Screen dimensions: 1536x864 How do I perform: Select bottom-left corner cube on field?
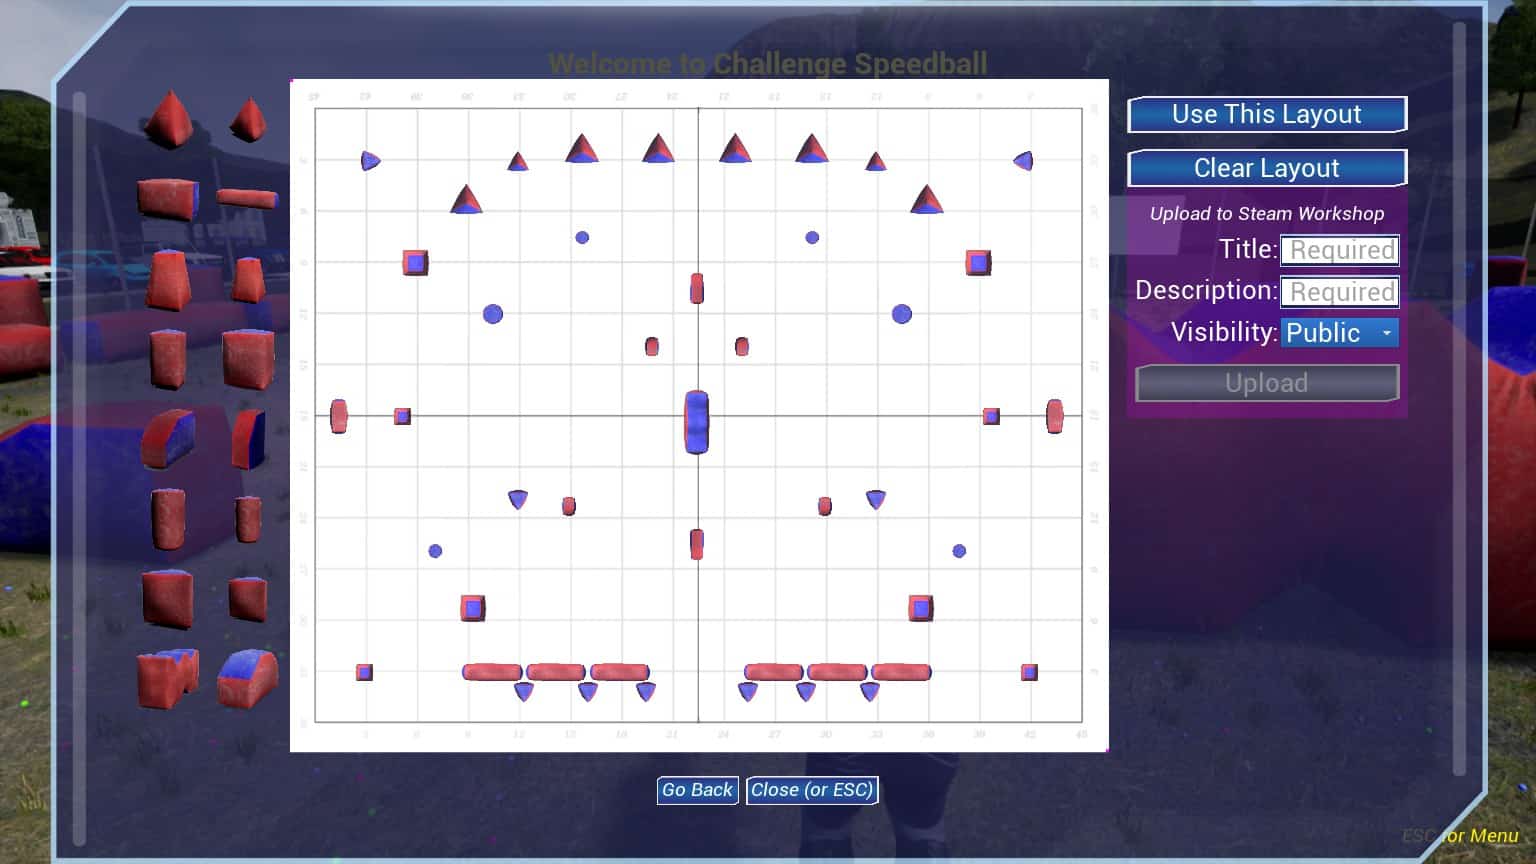(x=364, y=672)
